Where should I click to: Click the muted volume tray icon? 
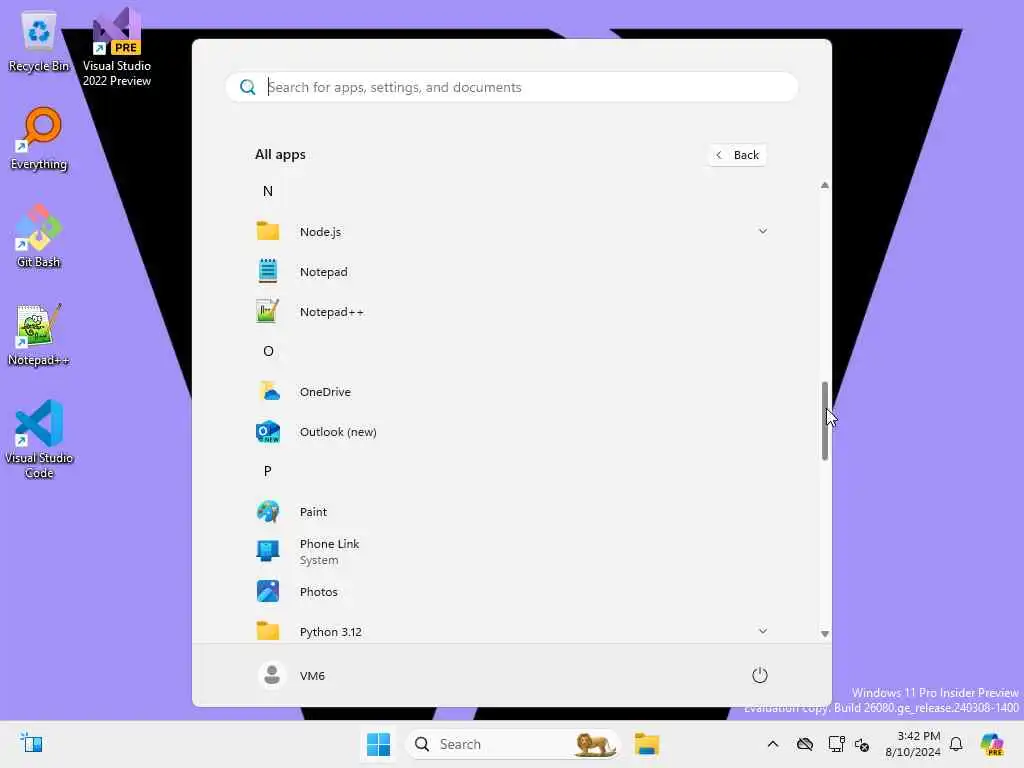click(x=862, y=744)
